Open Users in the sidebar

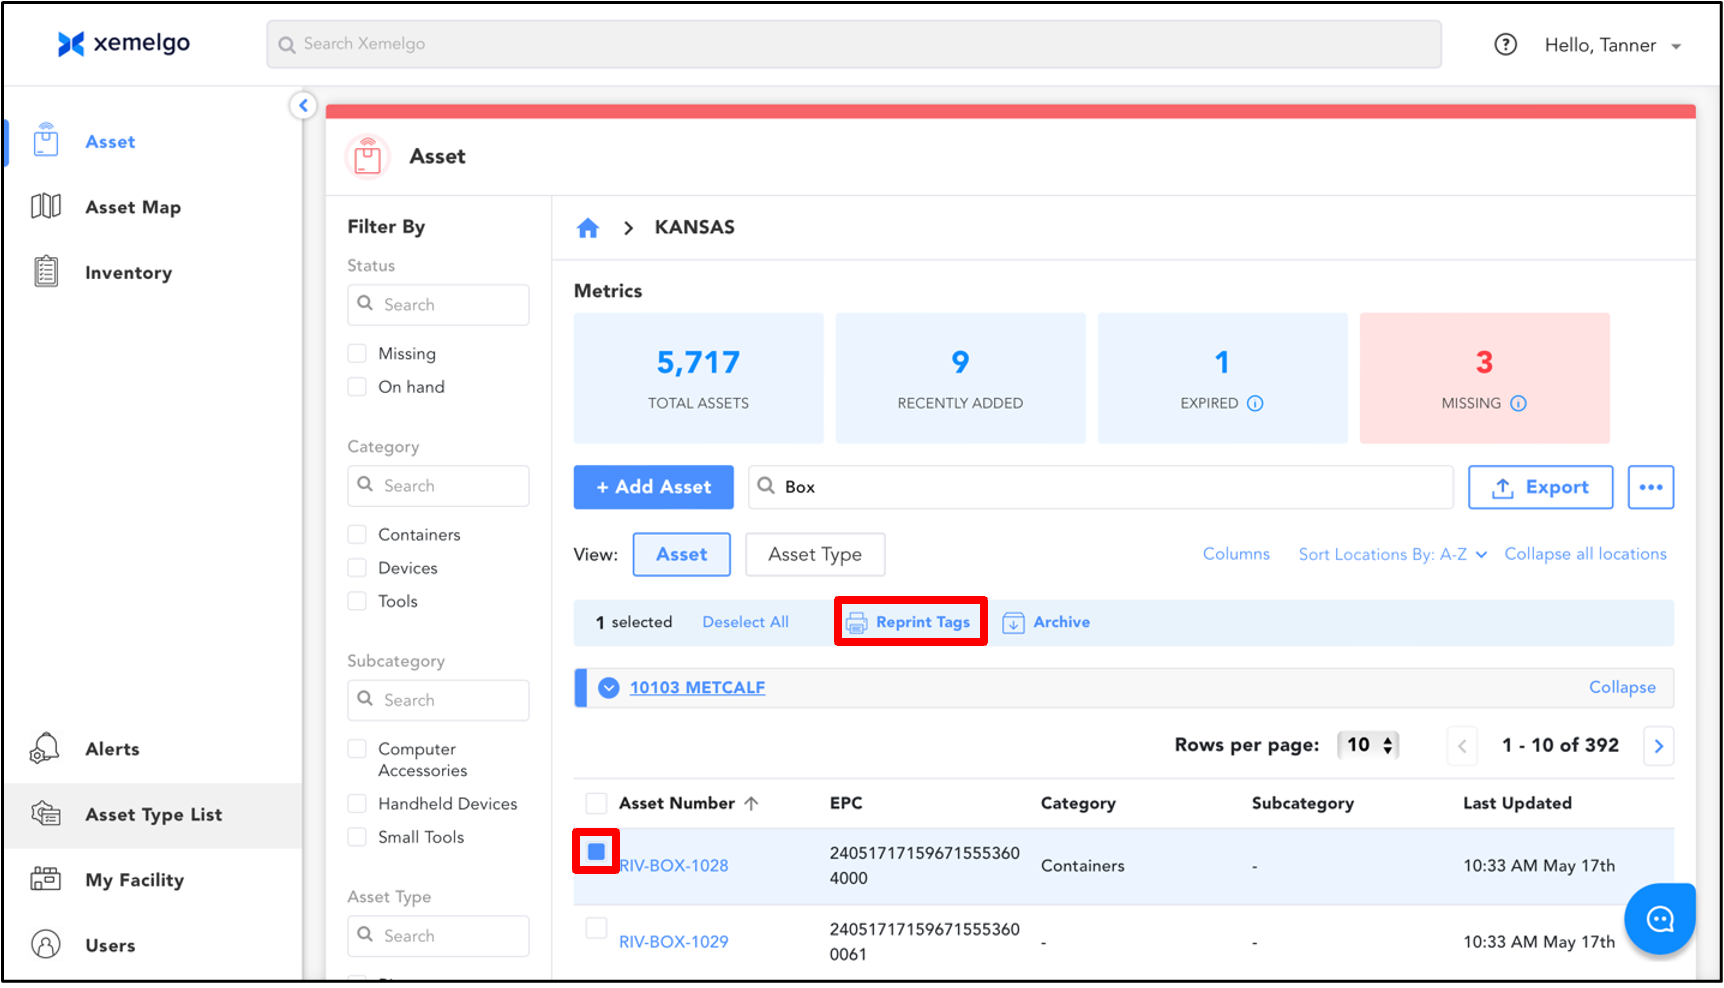(110, 945)
